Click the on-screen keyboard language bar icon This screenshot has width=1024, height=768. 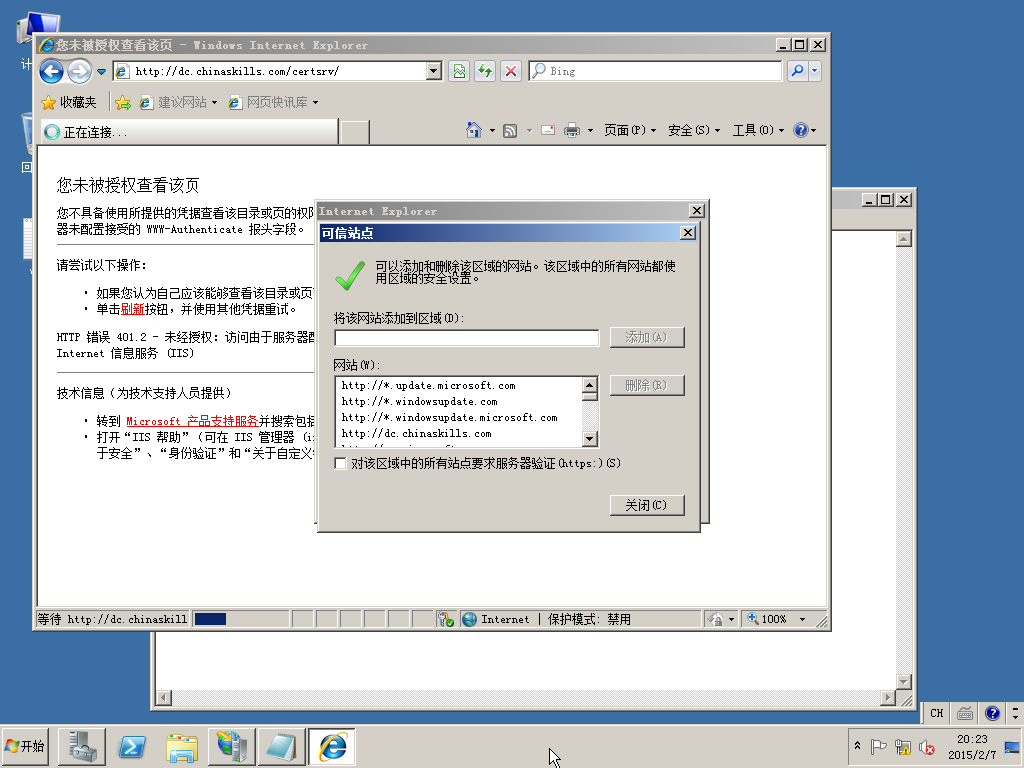click(x=965, y=713)
